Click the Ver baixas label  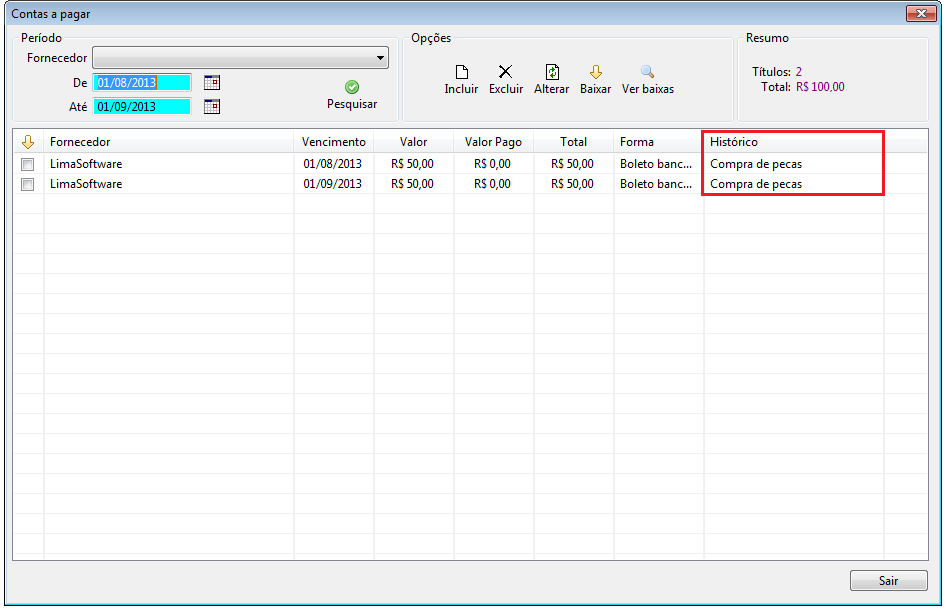click(648, 89)
